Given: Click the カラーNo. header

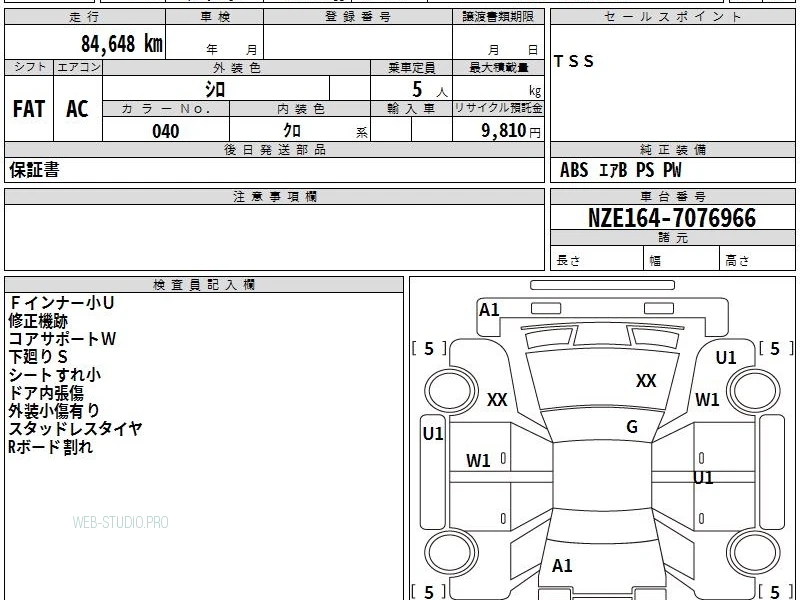Looking at the screenshot, I should (166, 109).
